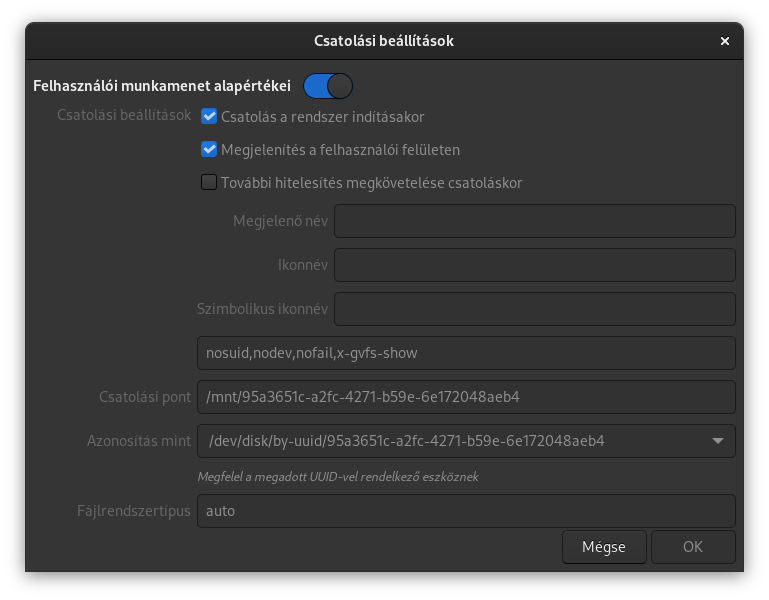The height and width of the screenshot is (600, 769).
Task: Focus the Szimbolikus ikonnév text field
Action: click(x=535, y=309)
